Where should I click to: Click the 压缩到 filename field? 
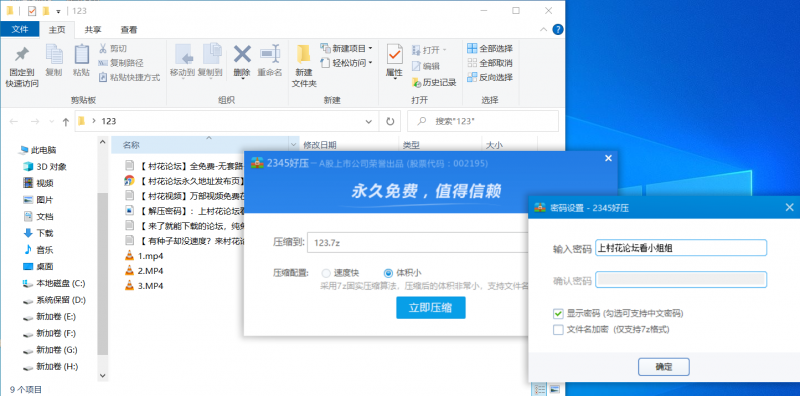click(417, 242)
